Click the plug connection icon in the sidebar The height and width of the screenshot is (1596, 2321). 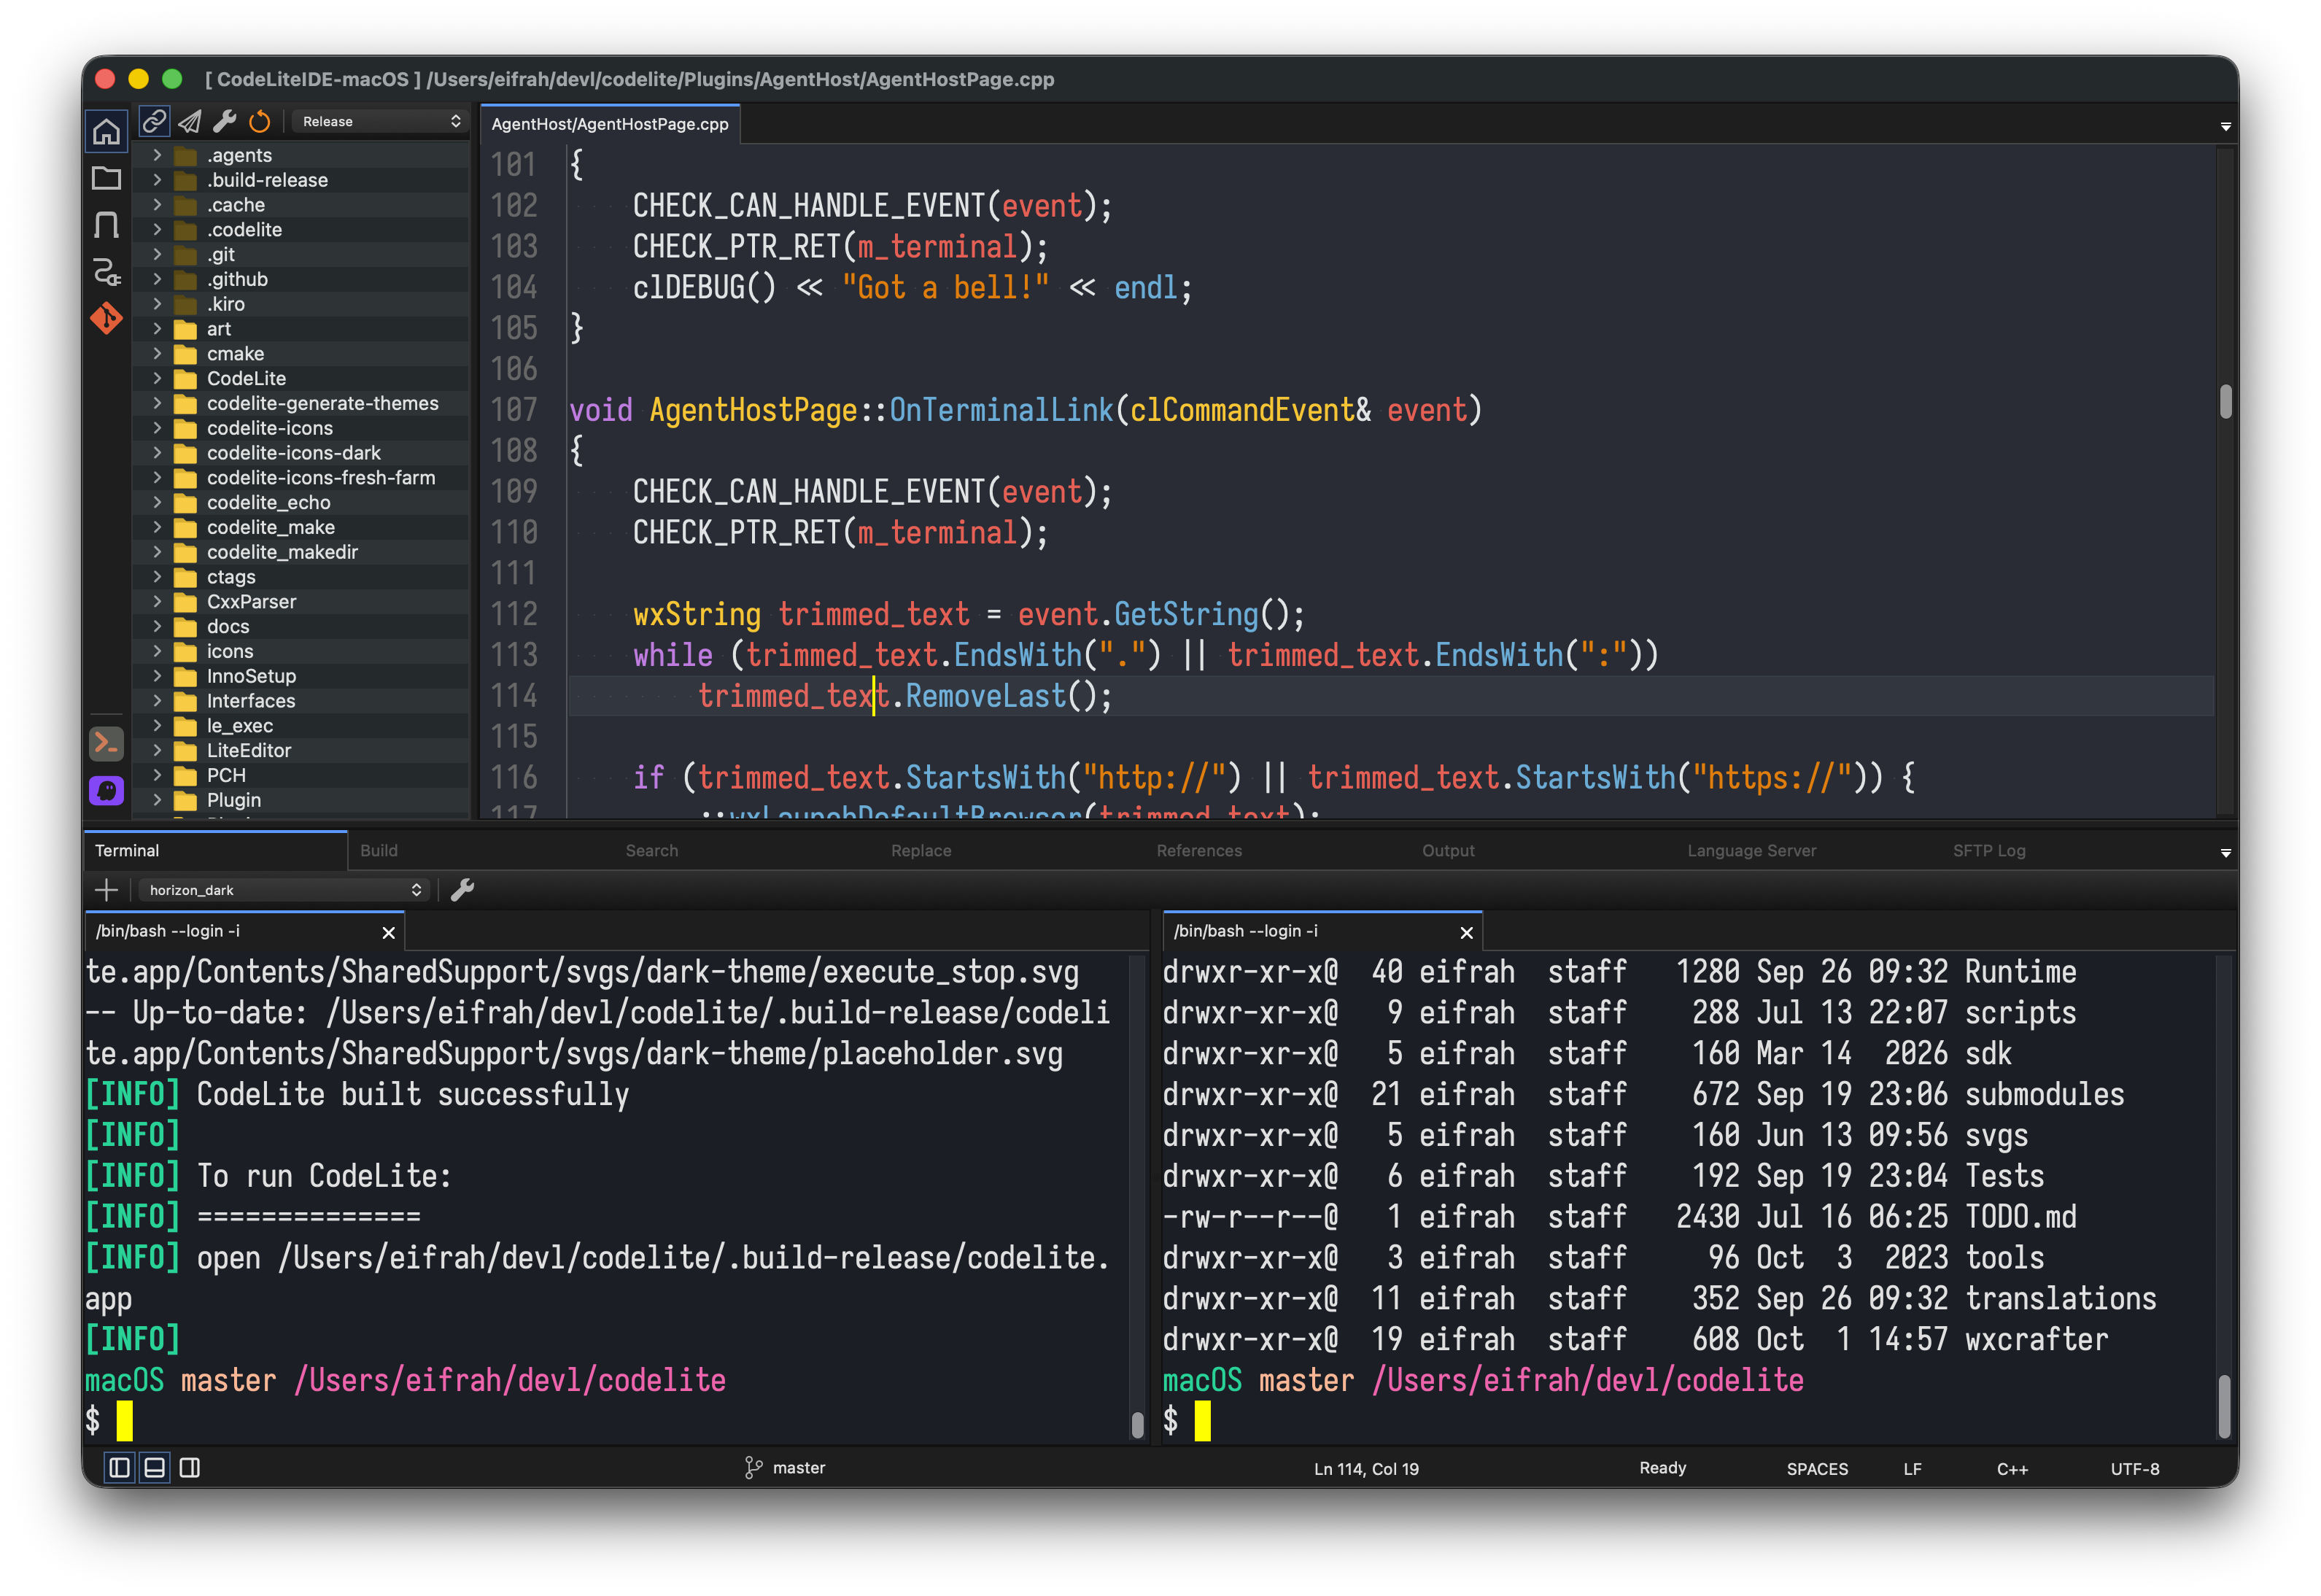pyautogui.click(x=106, y=271)
